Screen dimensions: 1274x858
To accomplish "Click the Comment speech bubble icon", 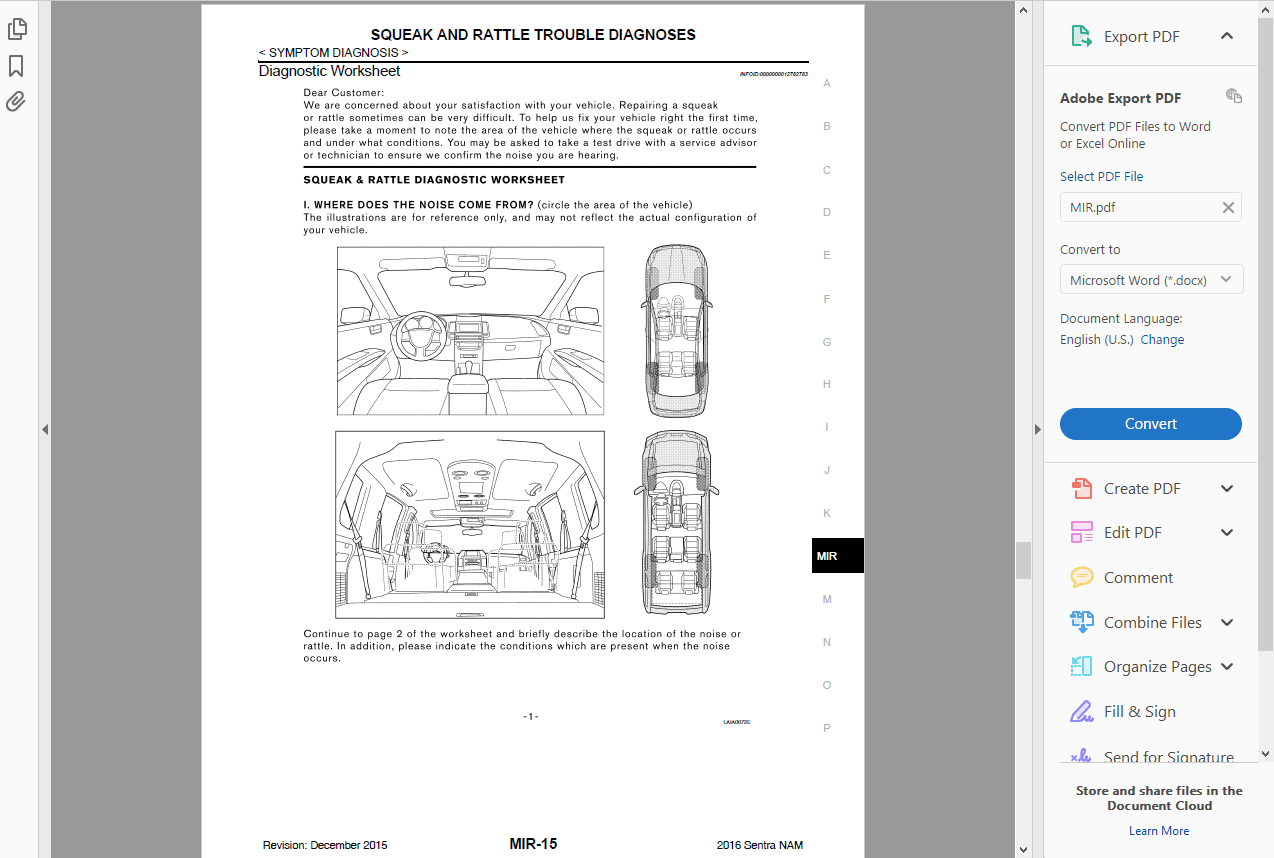I will 1081,578.
